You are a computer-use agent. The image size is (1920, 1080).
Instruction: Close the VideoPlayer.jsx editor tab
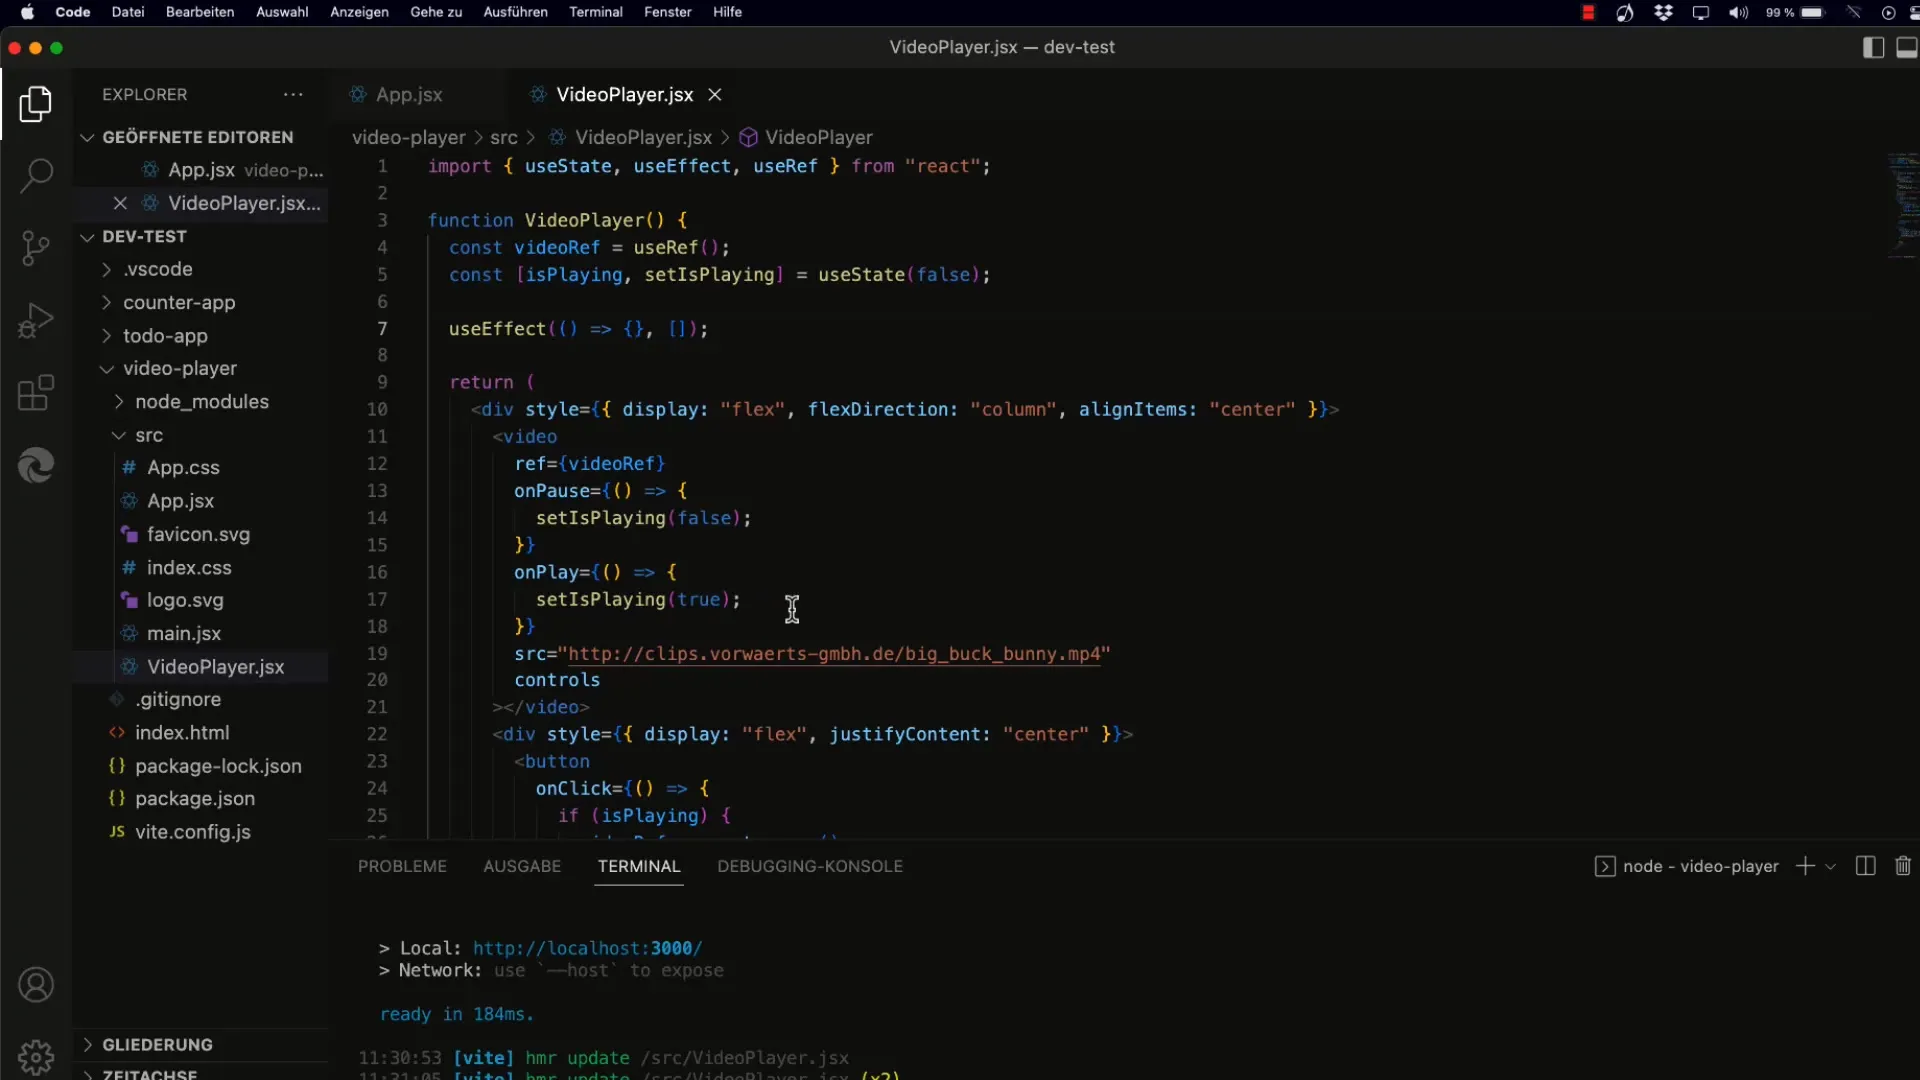715,94
